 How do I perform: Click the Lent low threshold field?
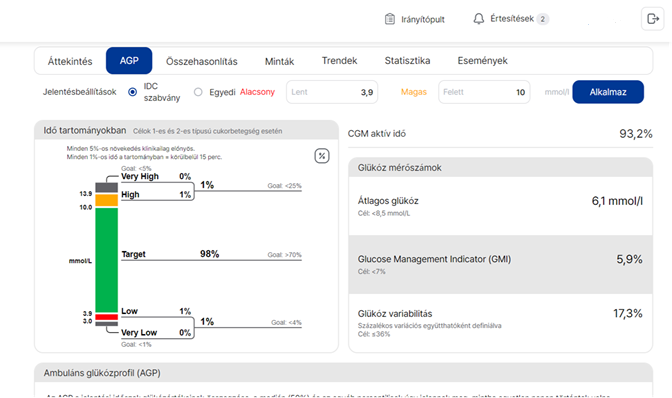pos(332,92)
